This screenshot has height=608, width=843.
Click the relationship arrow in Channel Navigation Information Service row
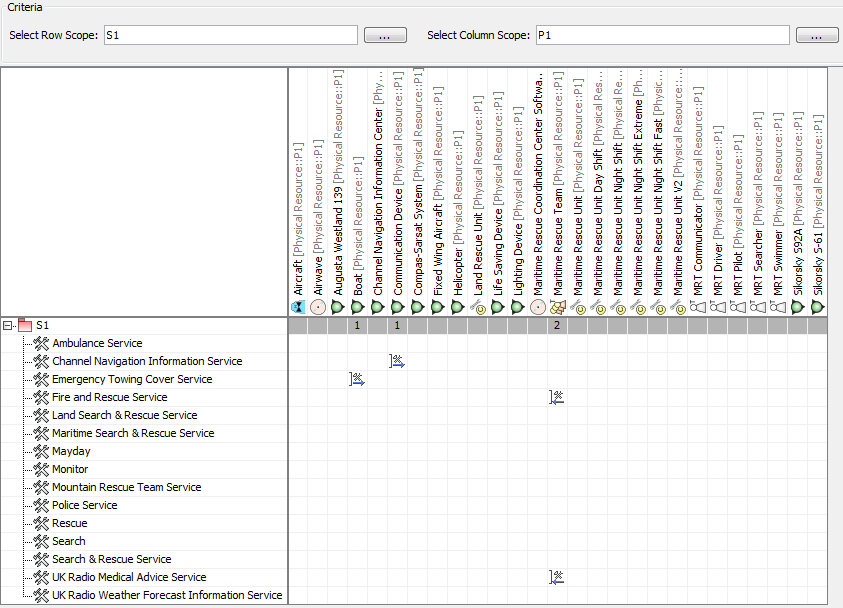click(397, 361)
